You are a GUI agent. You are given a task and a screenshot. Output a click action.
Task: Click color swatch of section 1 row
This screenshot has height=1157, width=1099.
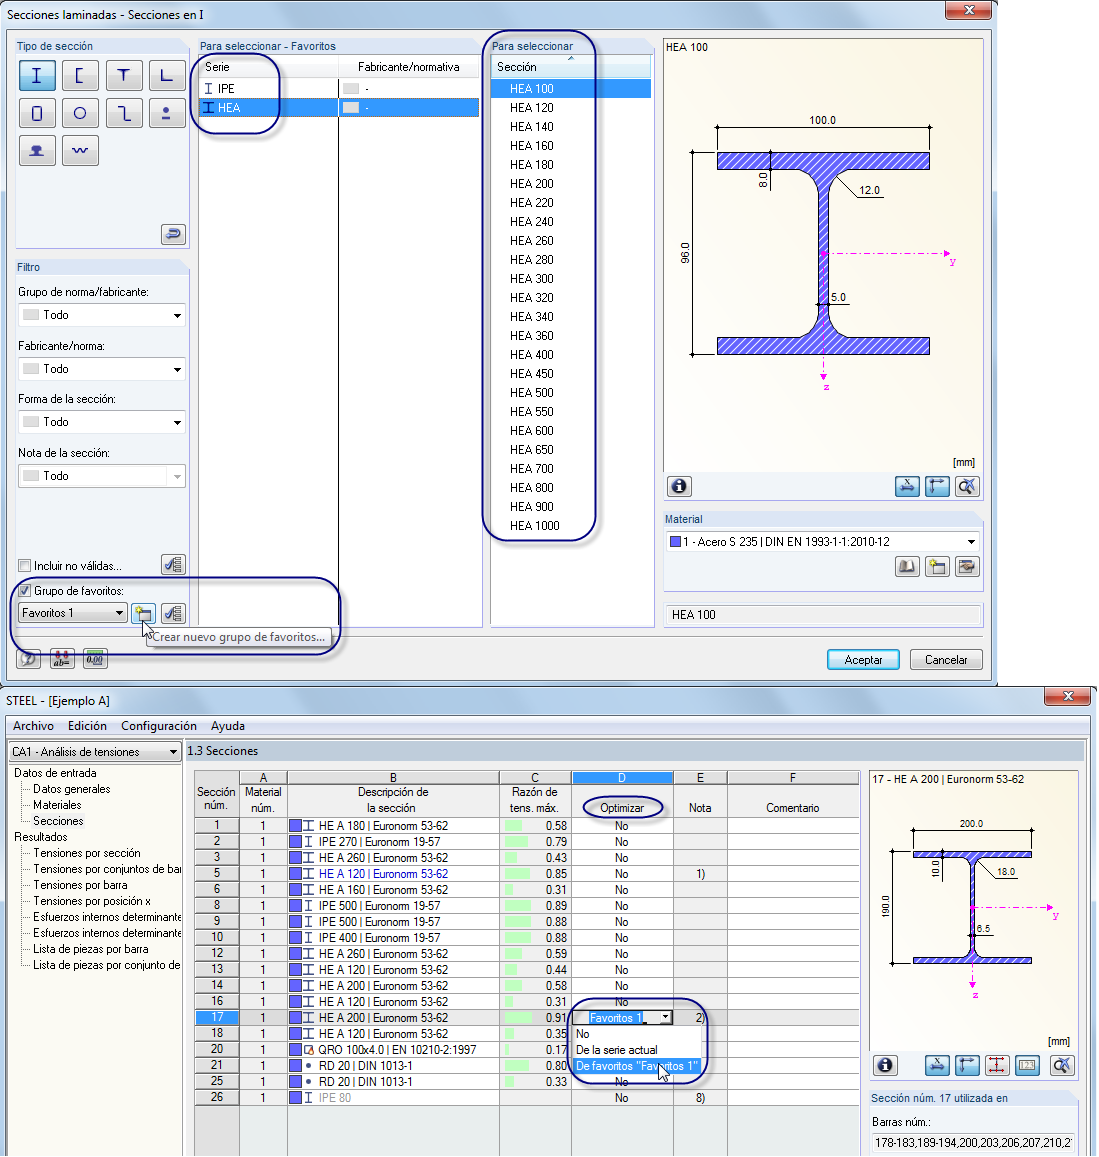pyautogui.click(x=295, y=826)
